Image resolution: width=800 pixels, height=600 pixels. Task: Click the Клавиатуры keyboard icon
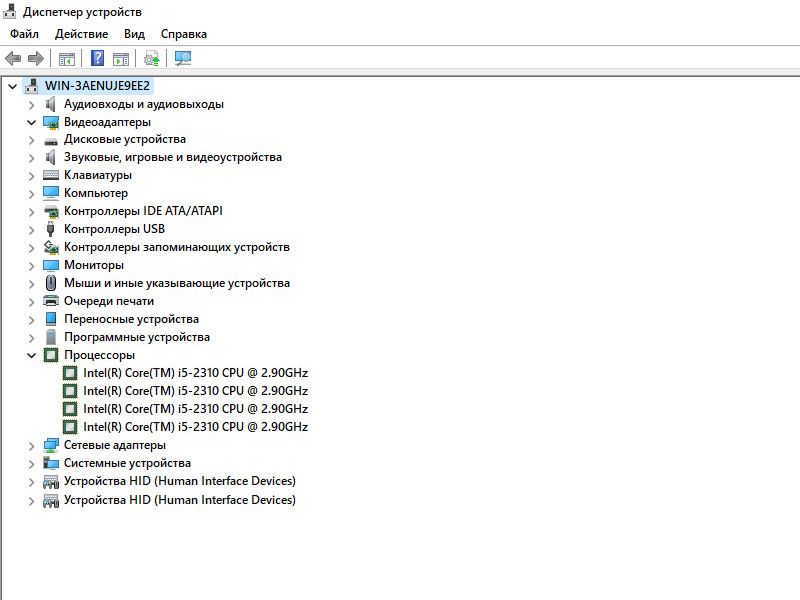pyautogui.click(x=51, y=176)
